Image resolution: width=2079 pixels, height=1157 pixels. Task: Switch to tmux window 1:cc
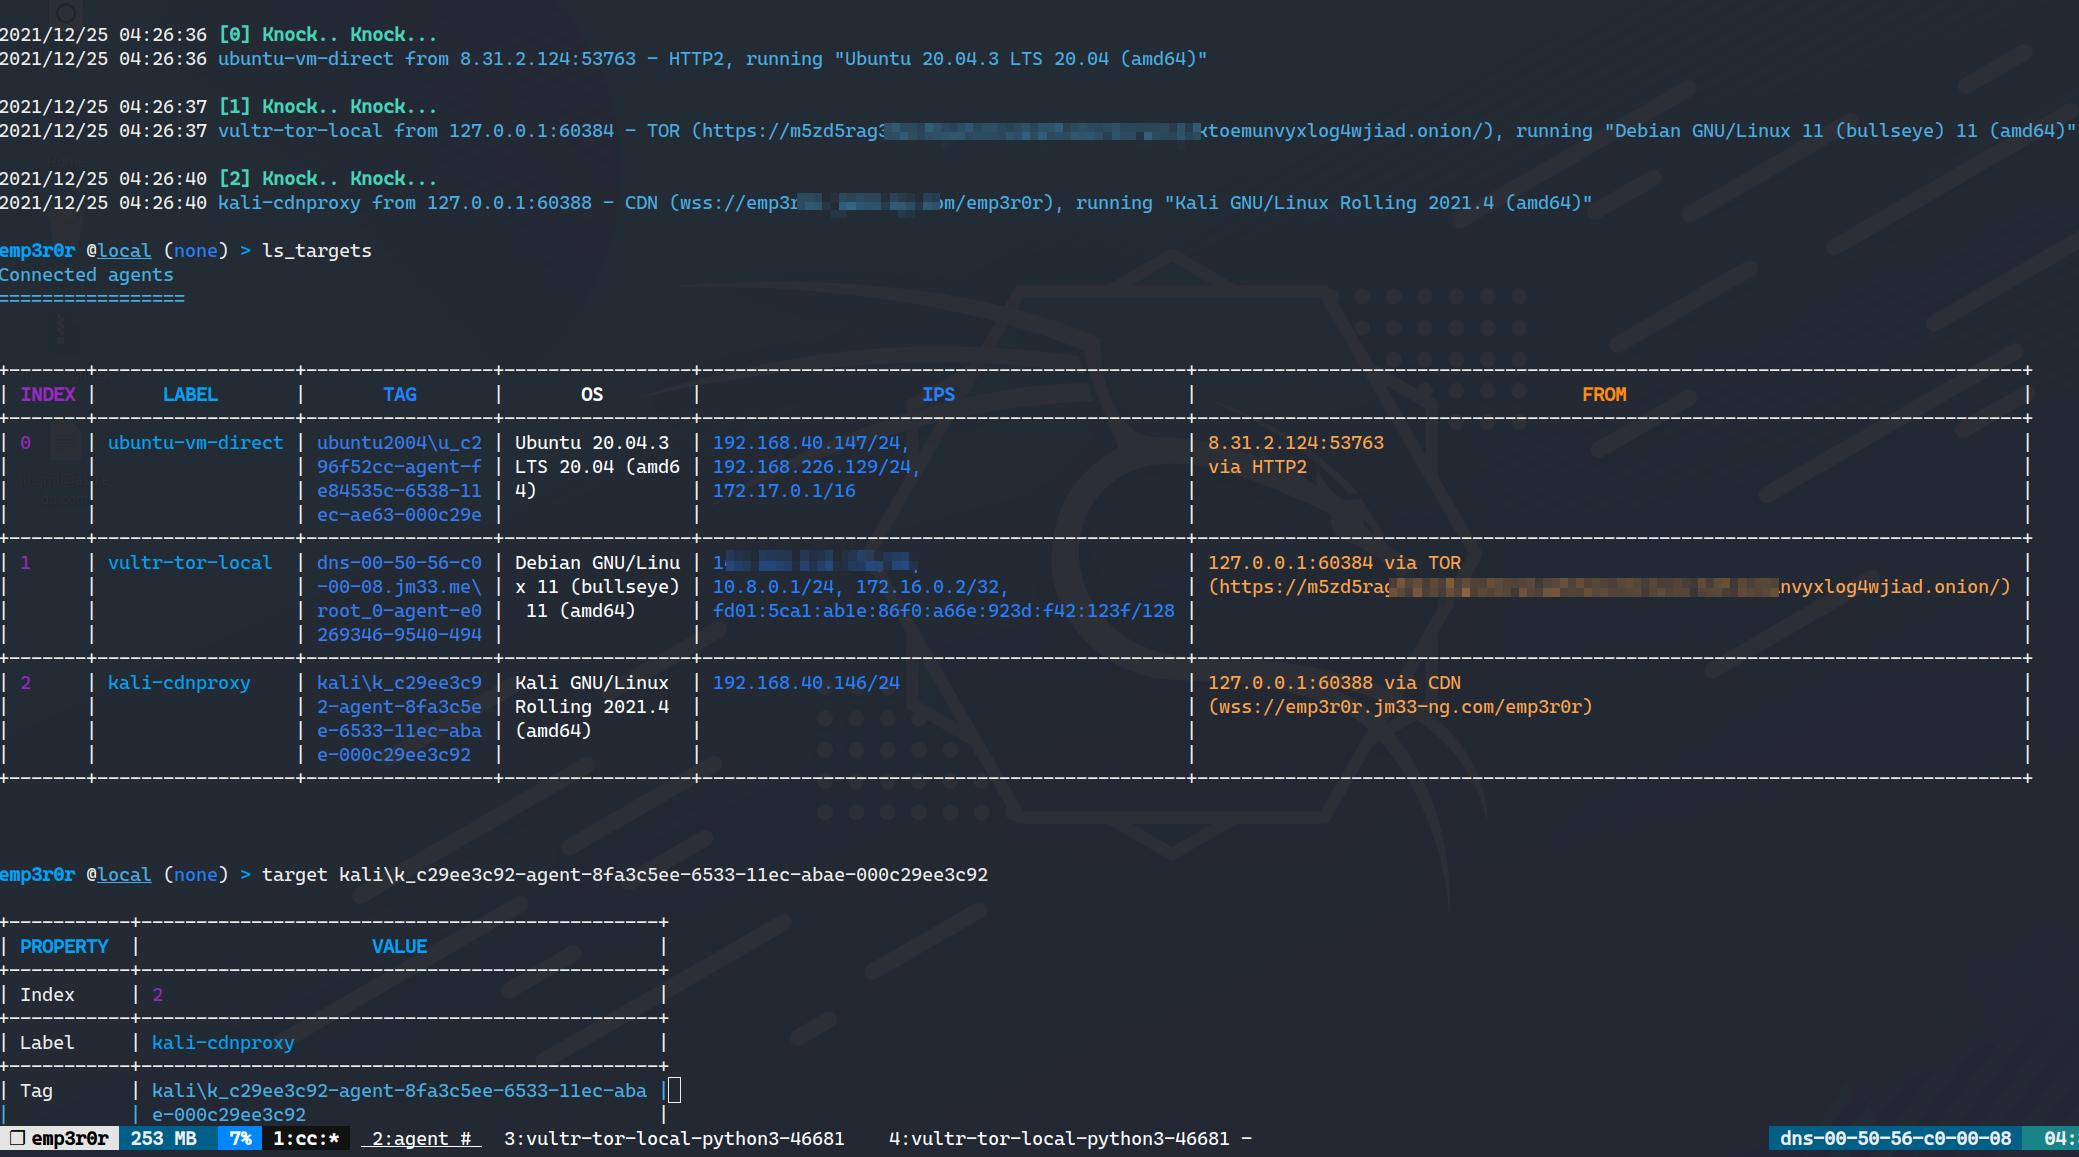(306, 1138)
